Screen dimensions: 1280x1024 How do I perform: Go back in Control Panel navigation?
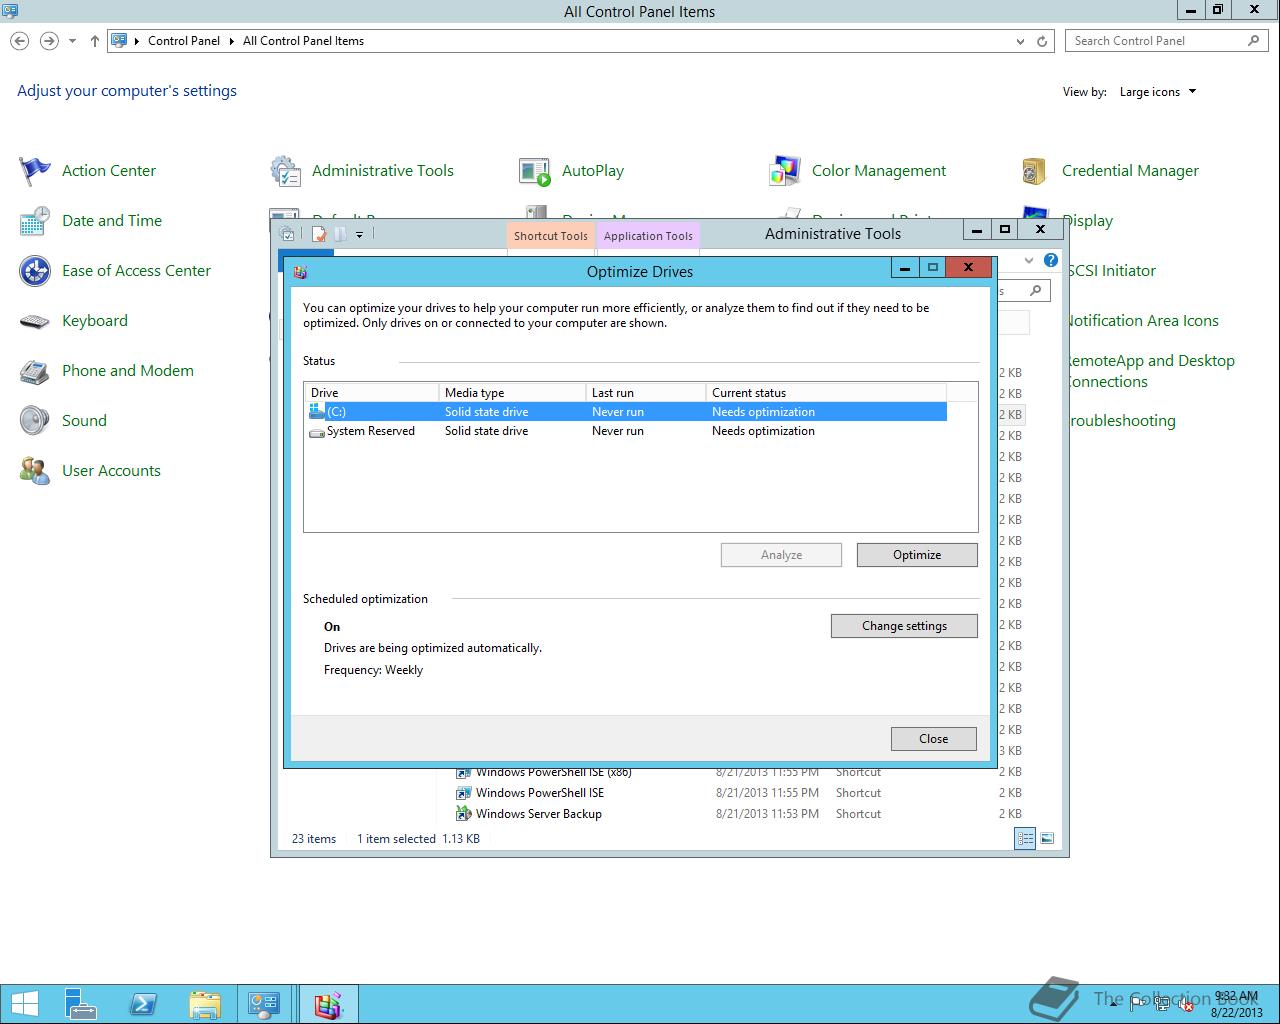19,41
